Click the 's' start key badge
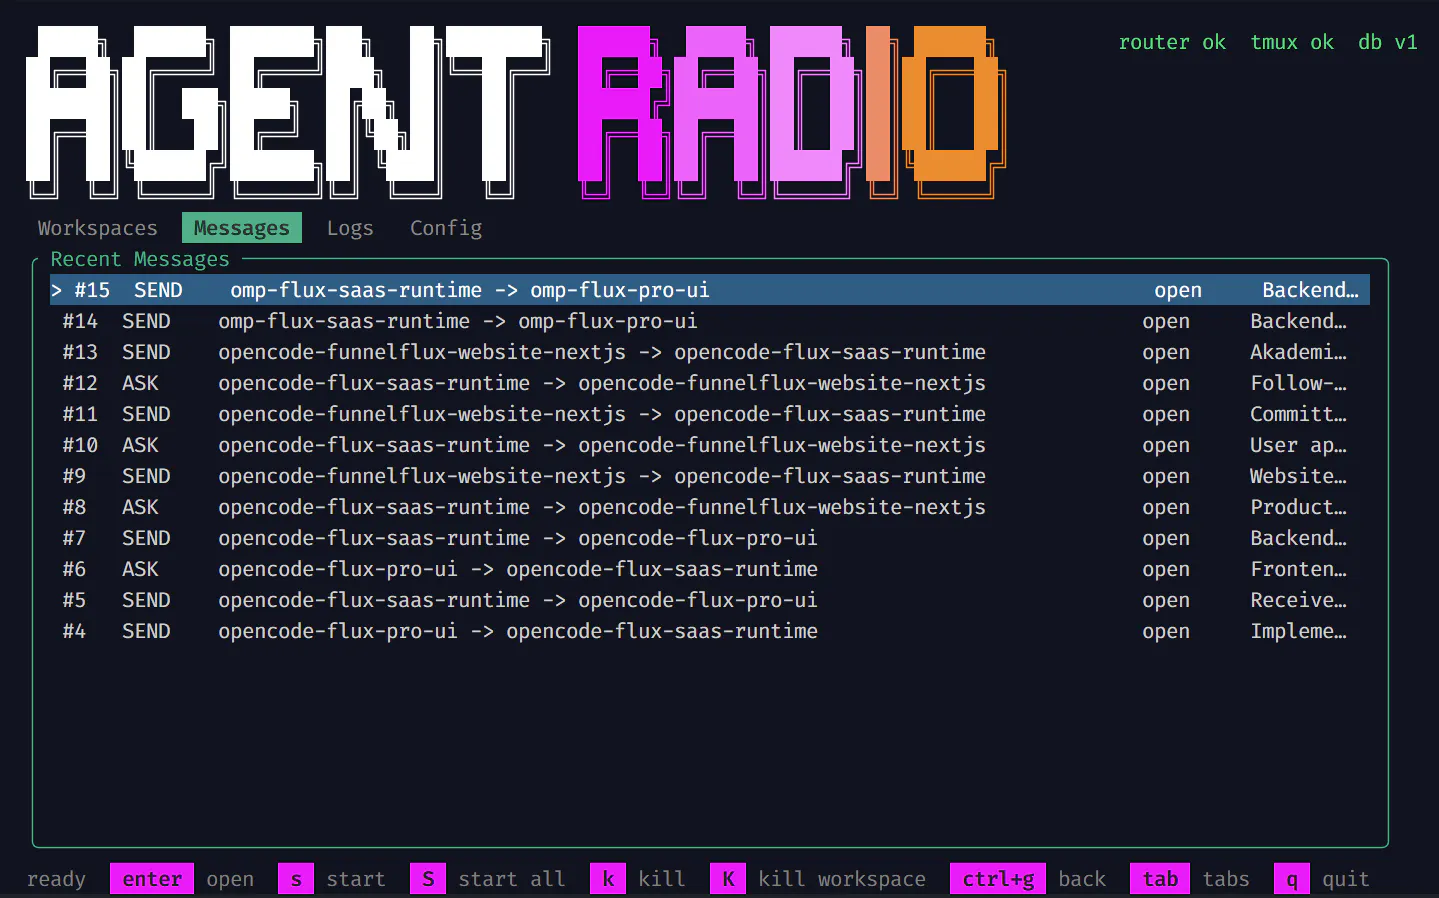Screen dimensions: 1439x898 (x=296, y=879)
